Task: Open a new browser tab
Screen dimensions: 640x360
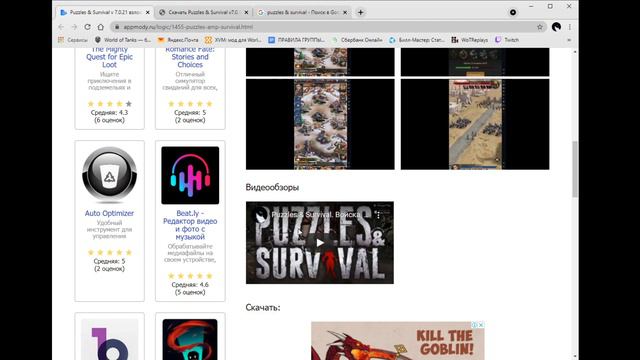Action: (x=360, y=13)
